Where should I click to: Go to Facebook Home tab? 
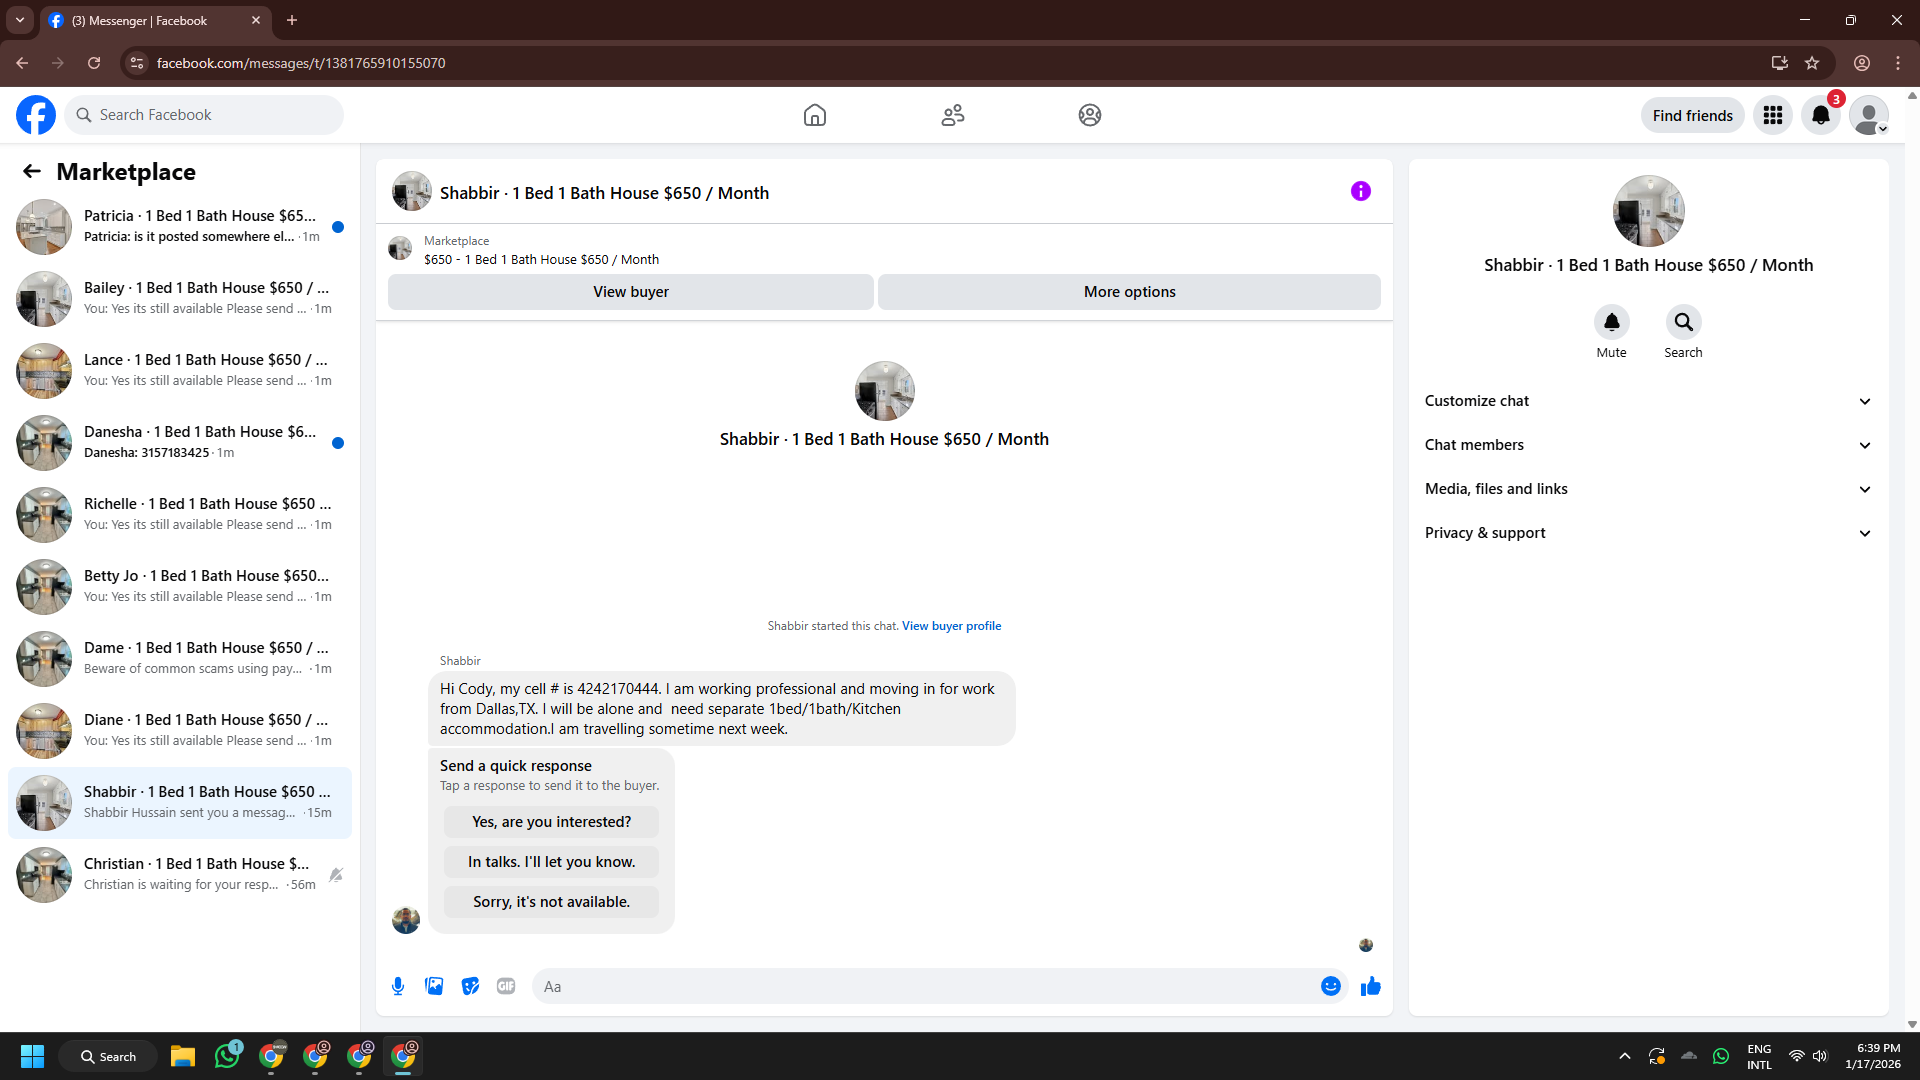point(814,115)
